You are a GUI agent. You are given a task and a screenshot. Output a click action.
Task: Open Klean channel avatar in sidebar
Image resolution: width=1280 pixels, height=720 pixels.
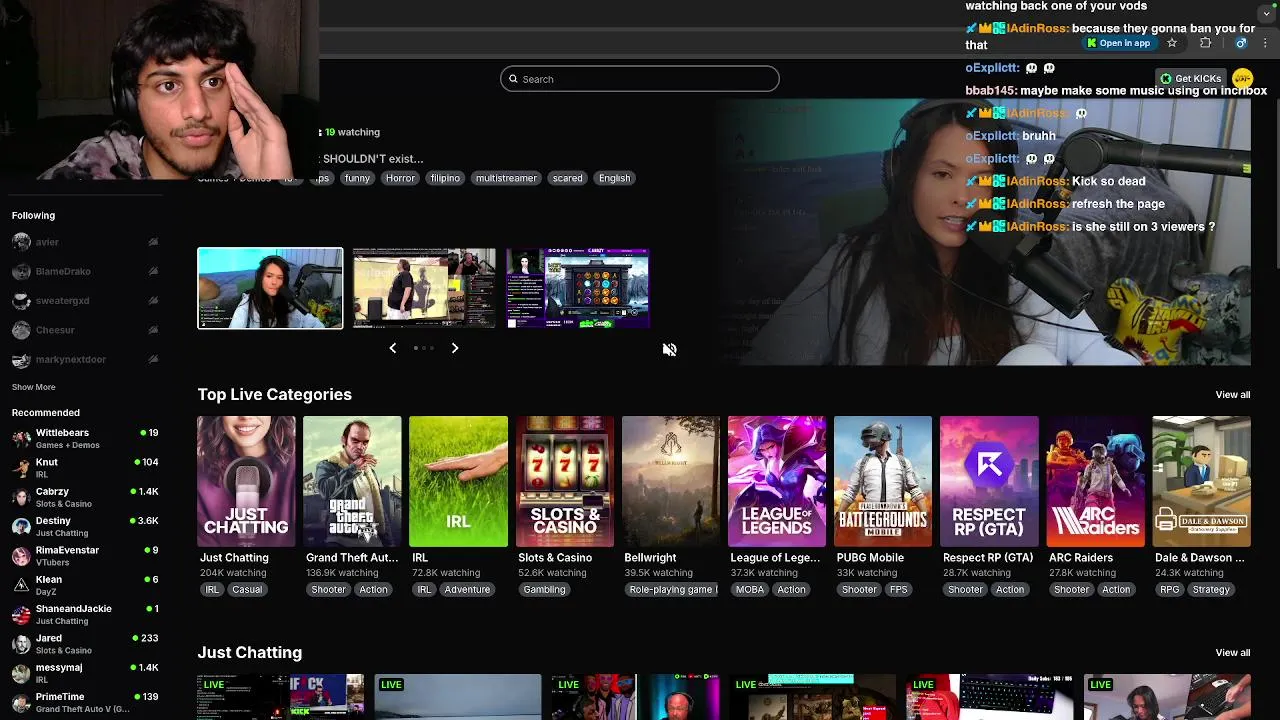click(x=21, y=585)
